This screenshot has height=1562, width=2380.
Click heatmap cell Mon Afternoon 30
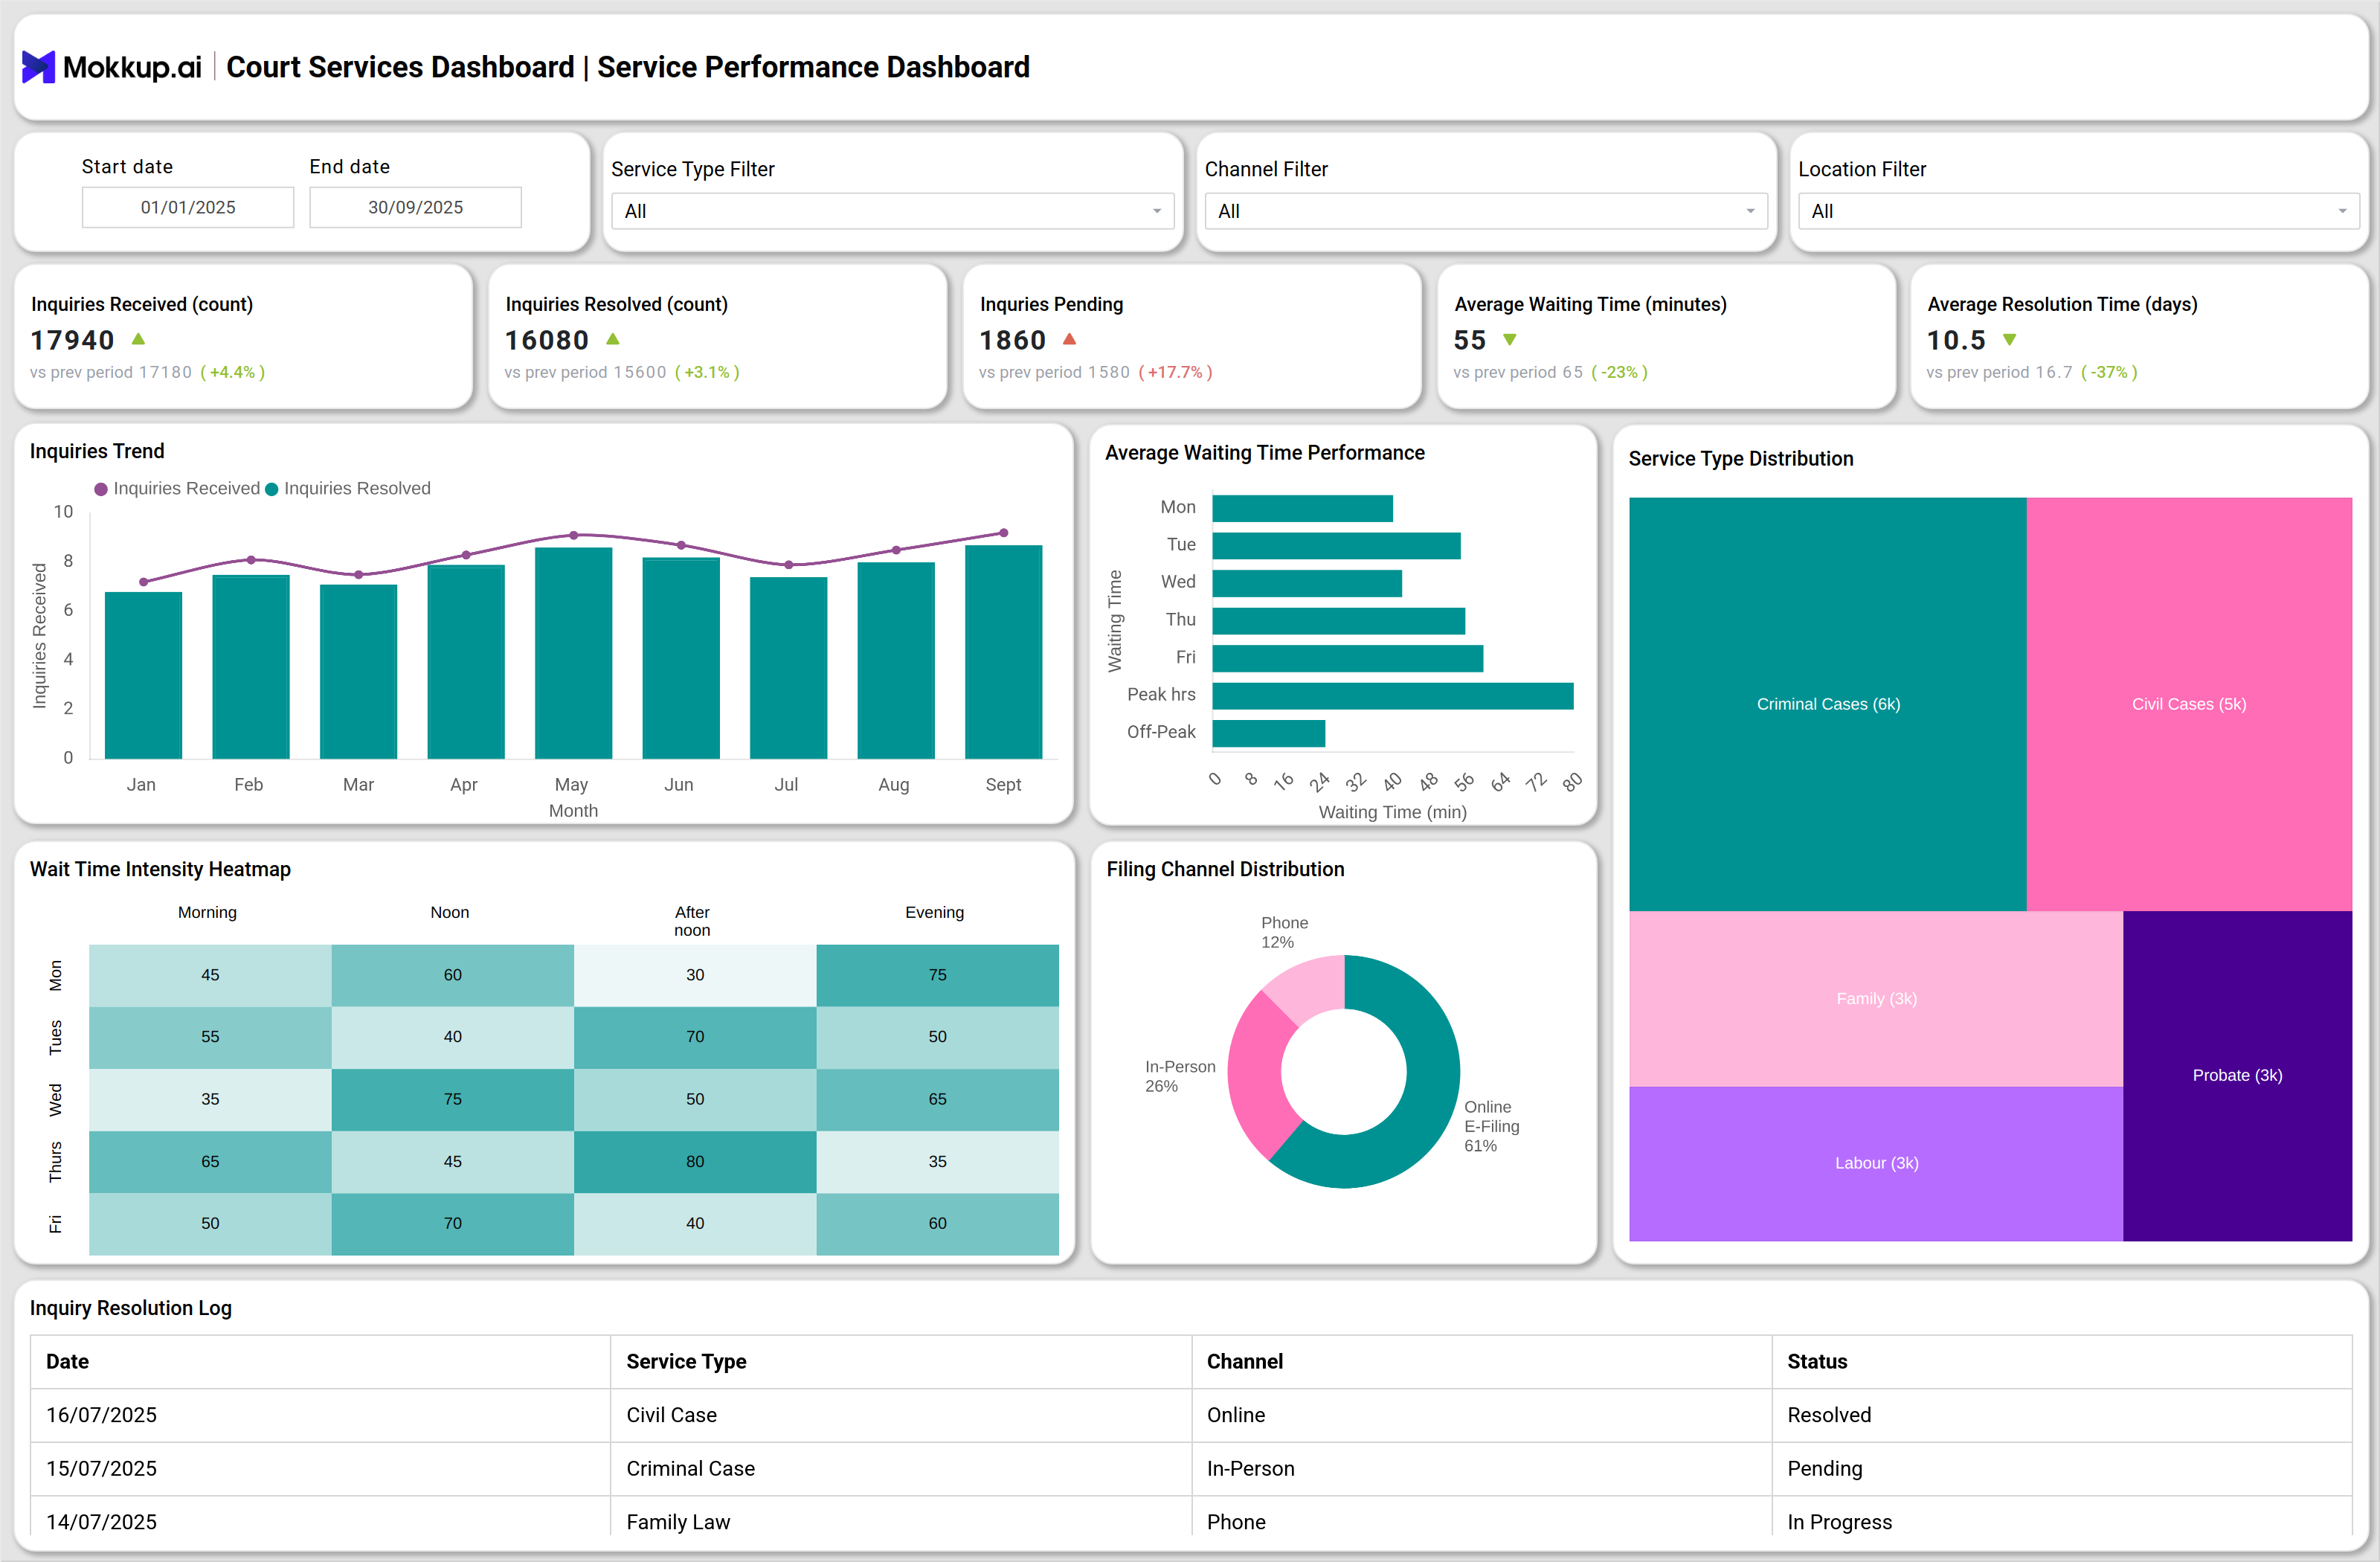695,975
